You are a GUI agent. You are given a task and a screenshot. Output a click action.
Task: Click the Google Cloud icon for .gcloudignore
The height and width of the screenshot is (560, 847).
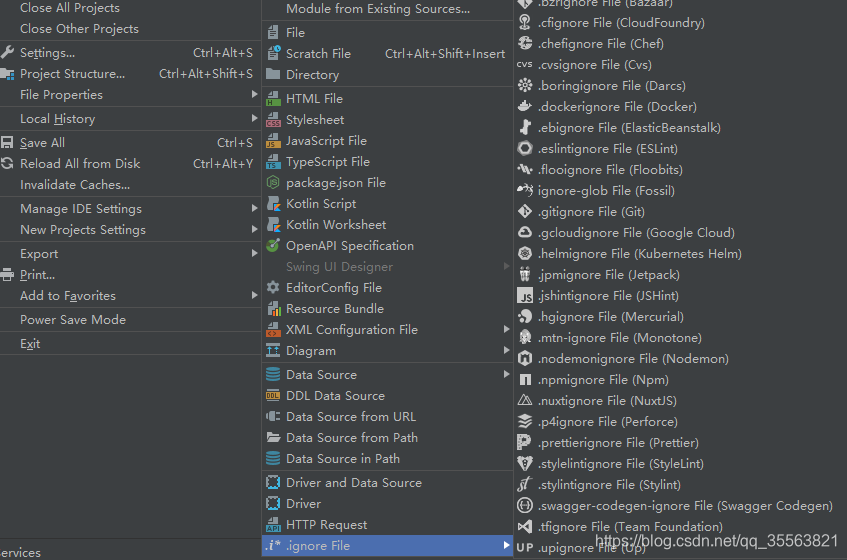[x=525, y=233]
